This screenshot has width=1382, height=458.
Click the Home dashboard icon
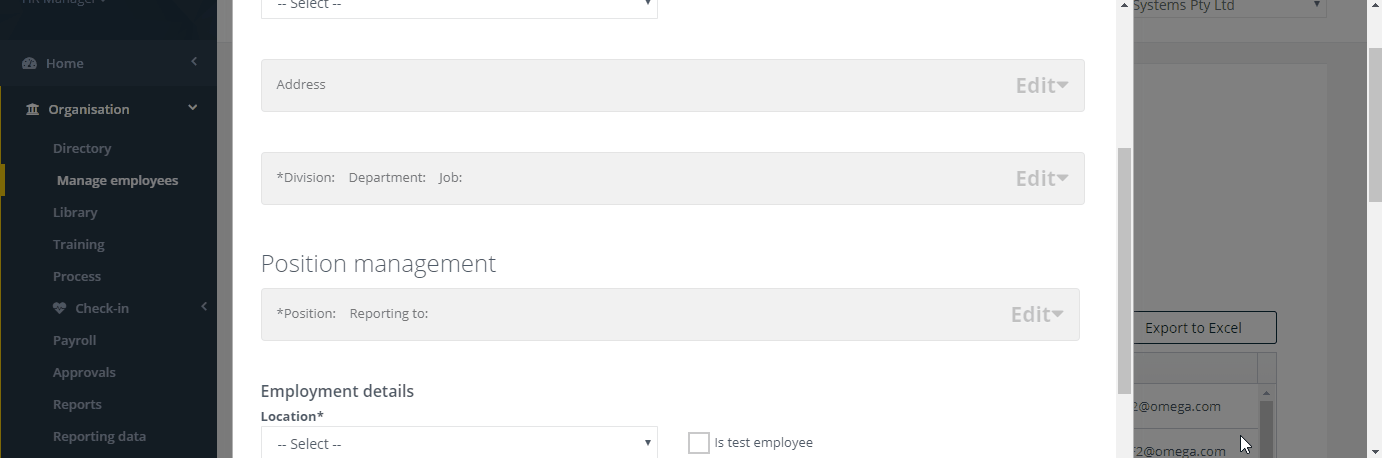click(x=29, y=63)
